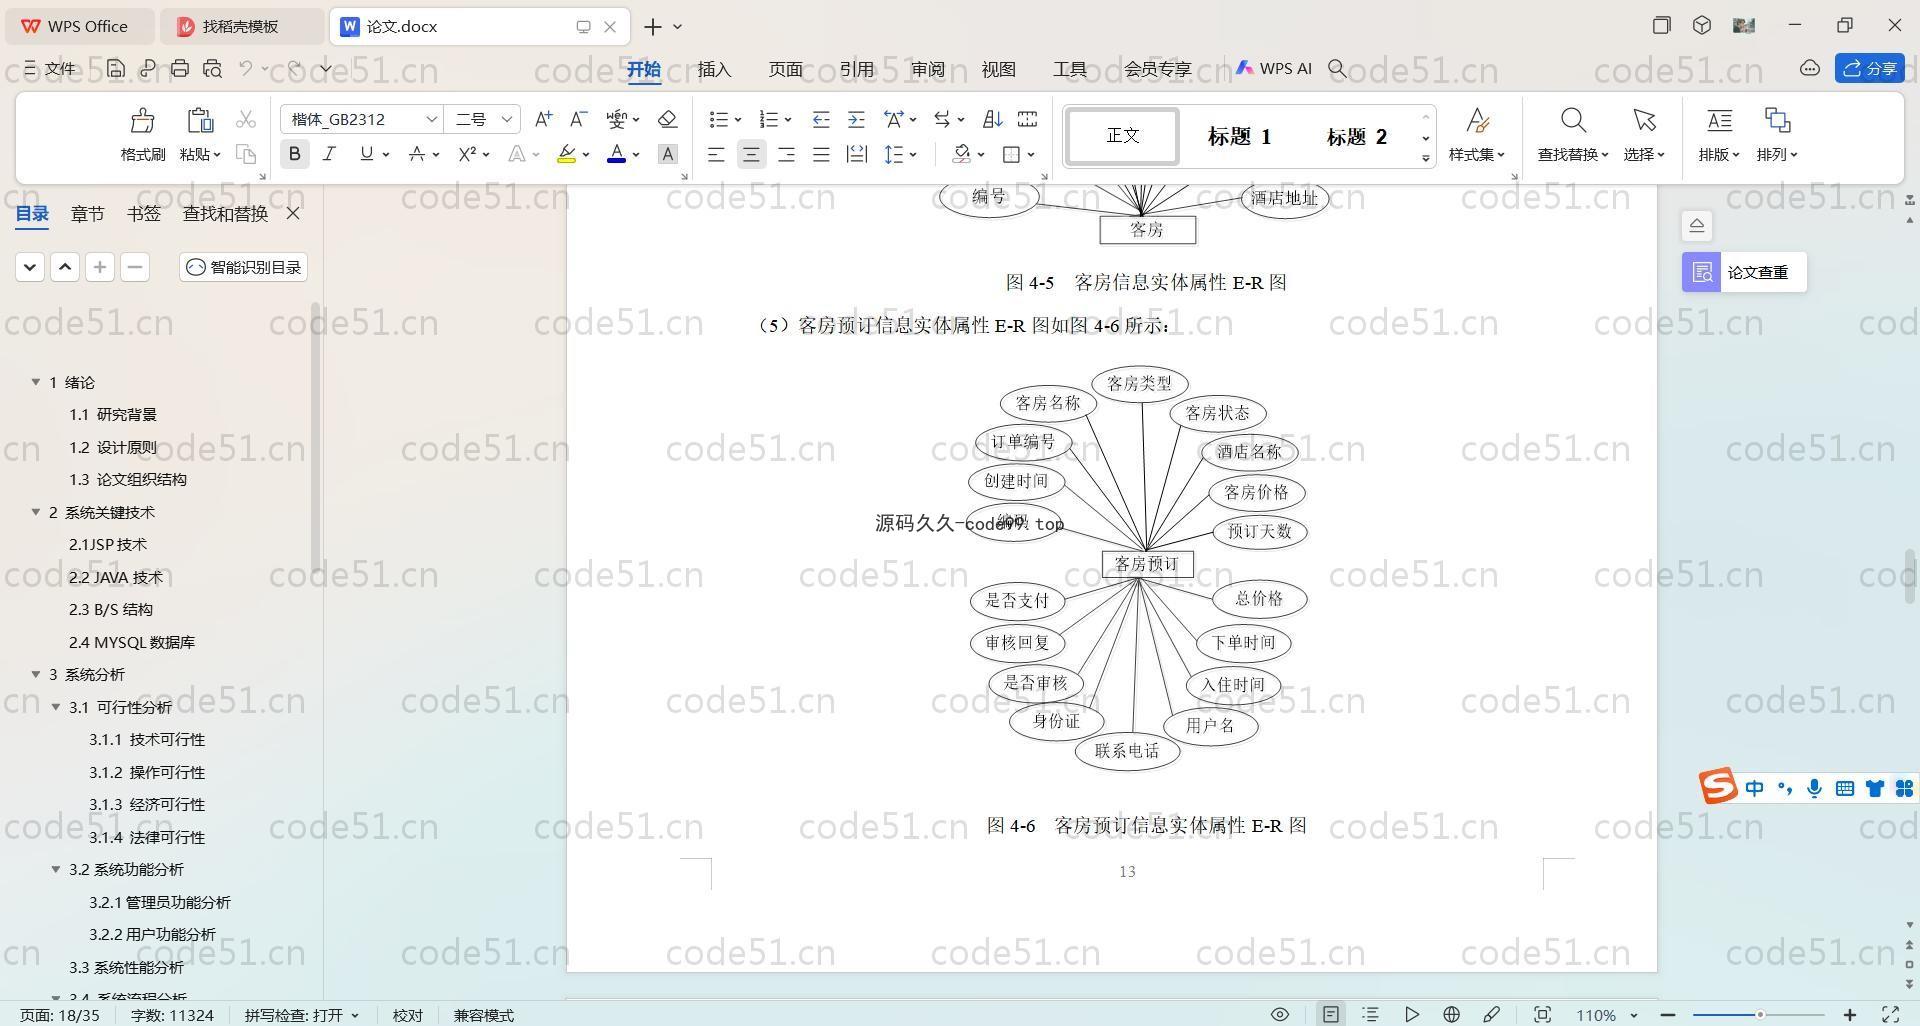Click the 找稻壳模板 window tab
The width and height of the screenshot is (1920, 1026).
coord(240,26)
